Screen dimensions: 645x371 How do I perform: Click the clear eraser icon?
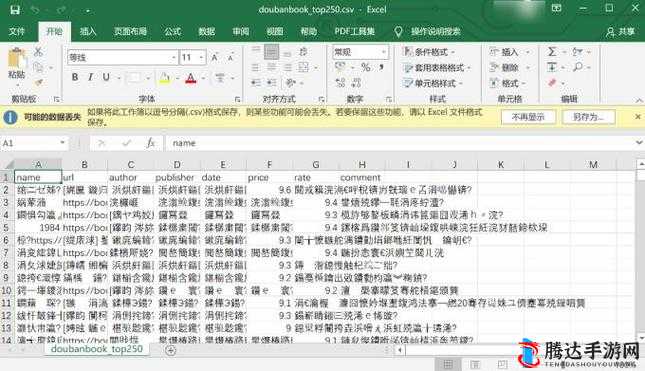point(552,83)
